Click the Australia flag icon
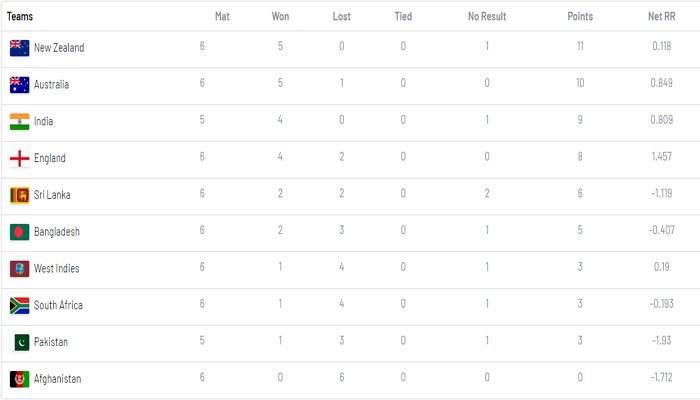 (19, 85)
